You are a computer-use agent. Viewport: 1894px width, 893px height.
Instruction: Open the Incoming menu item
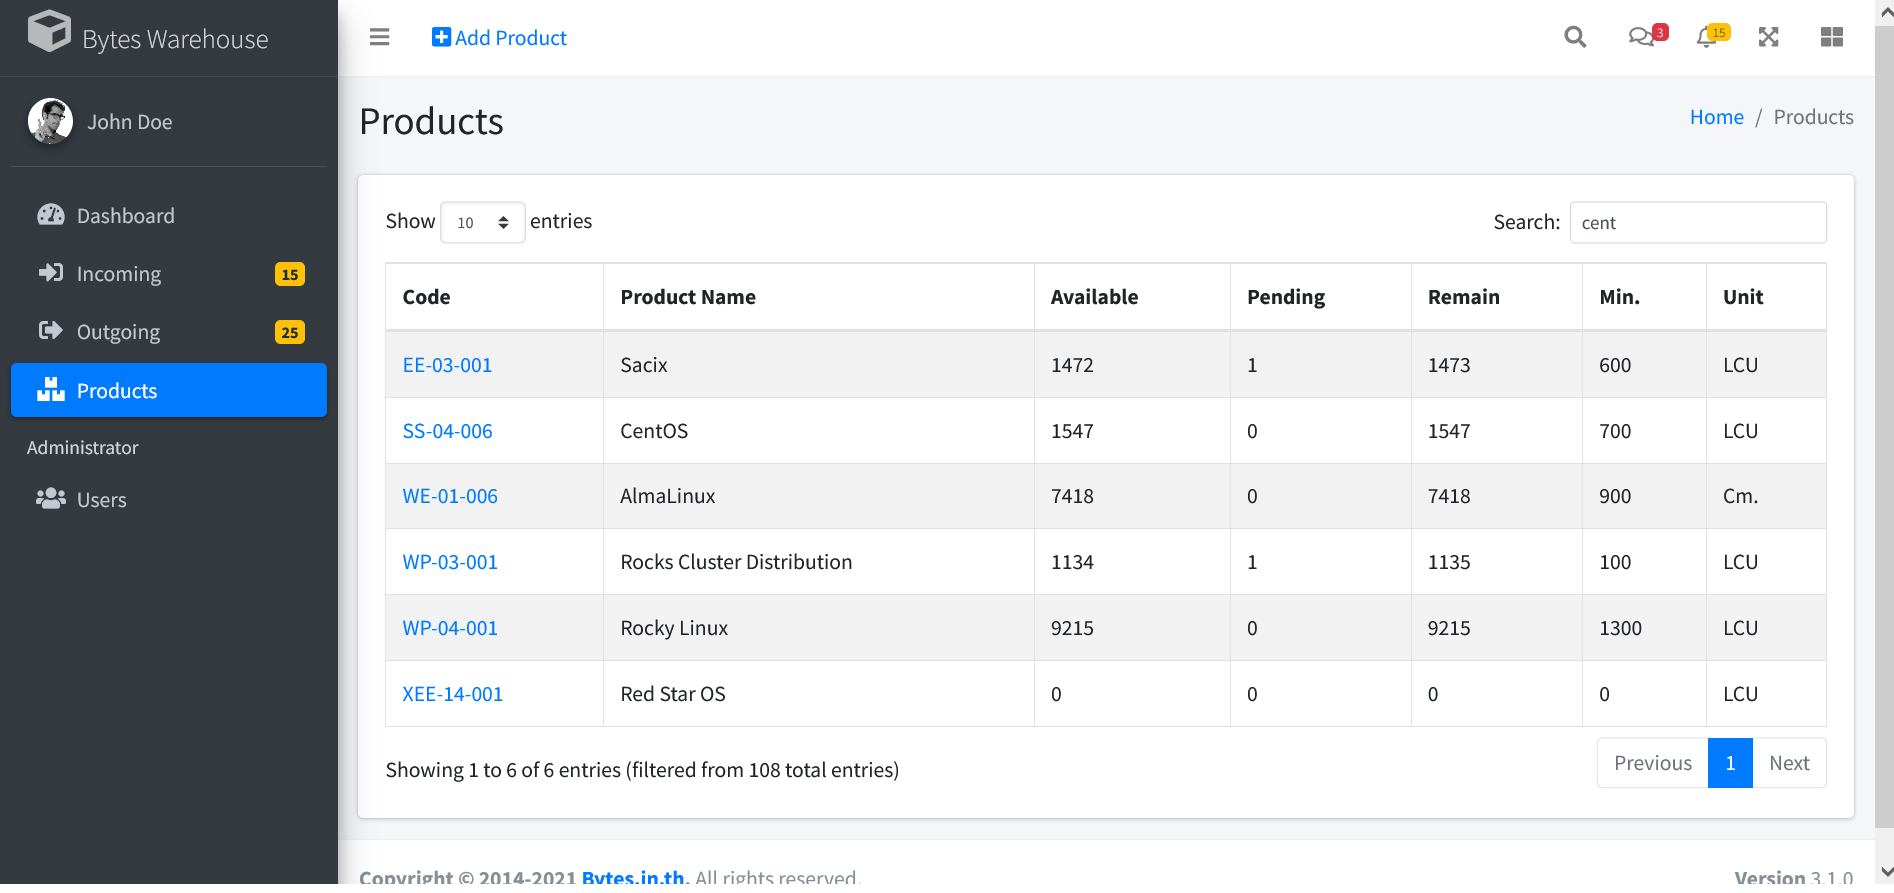pos(169,274)
